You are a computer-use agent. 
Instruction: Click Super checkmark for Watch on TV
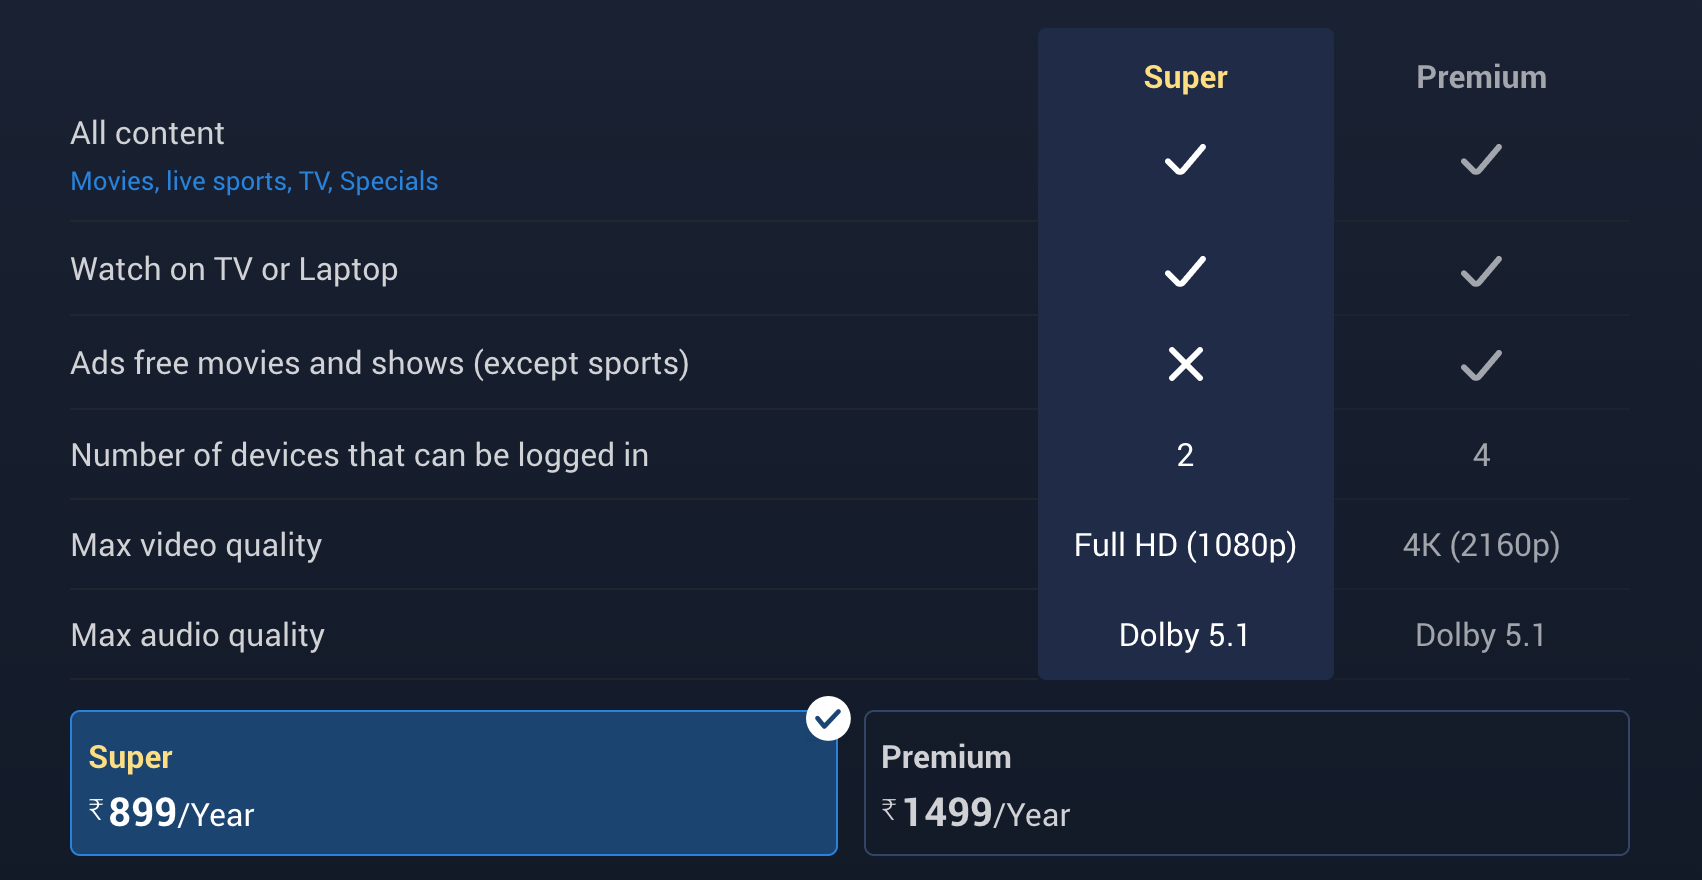click(x=1185, y=271)
